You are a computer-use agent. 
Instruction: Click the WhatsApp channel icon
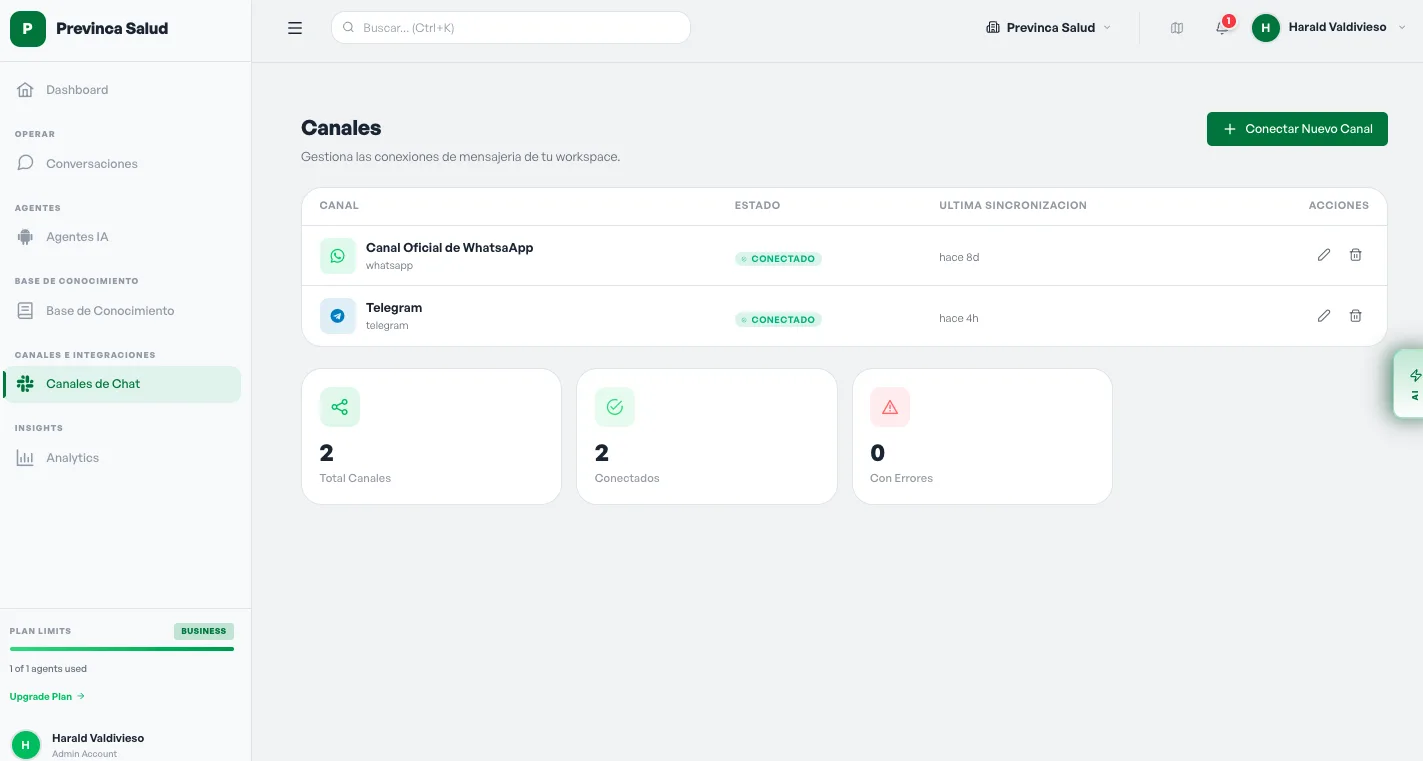click(338, 256)
